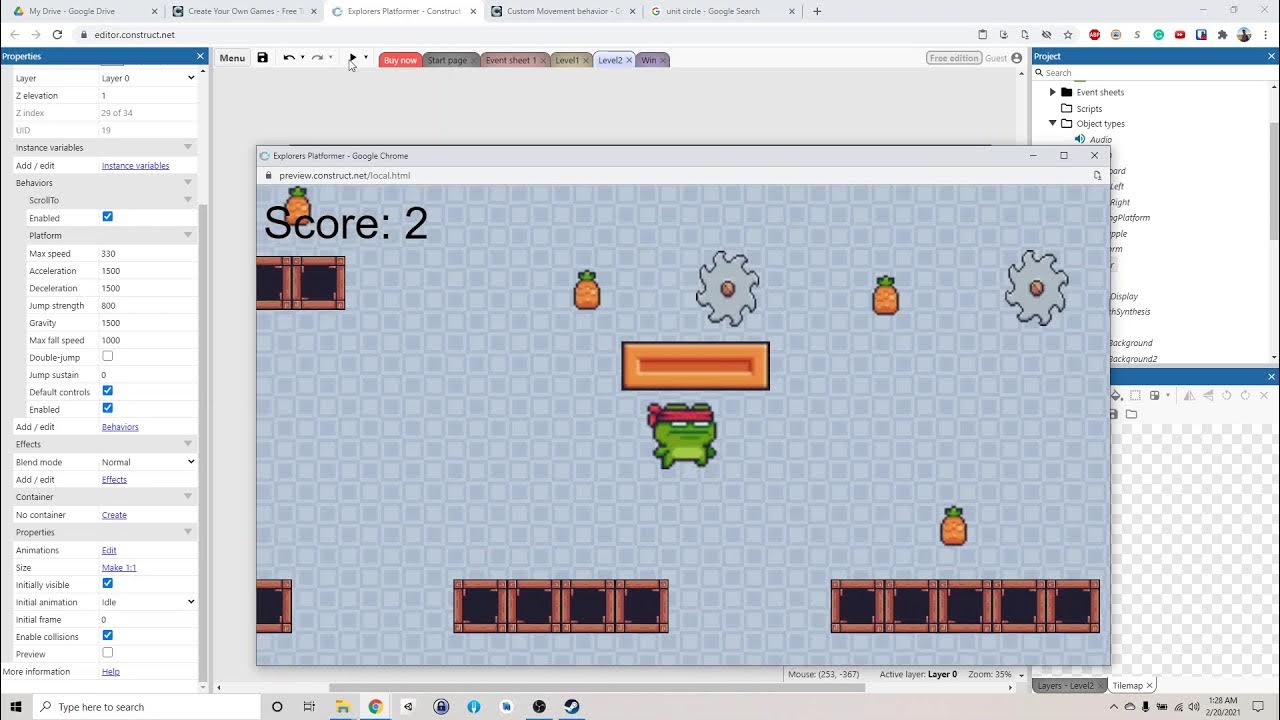Click the Buy now button
Viewport: 1280px width, 720px height.
coord(400,60)
